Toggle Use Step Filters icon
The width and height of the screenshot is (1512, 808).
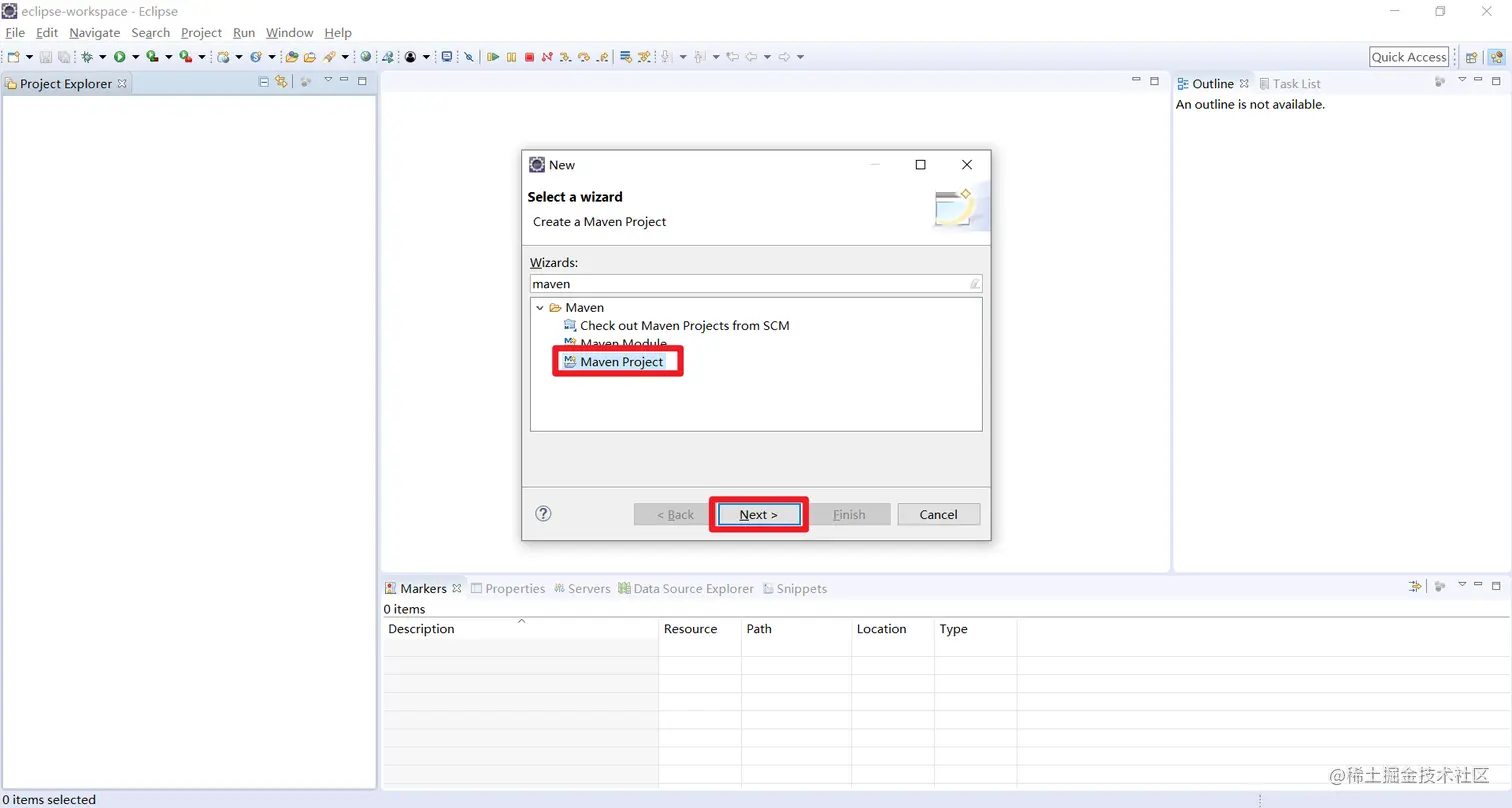644,57
